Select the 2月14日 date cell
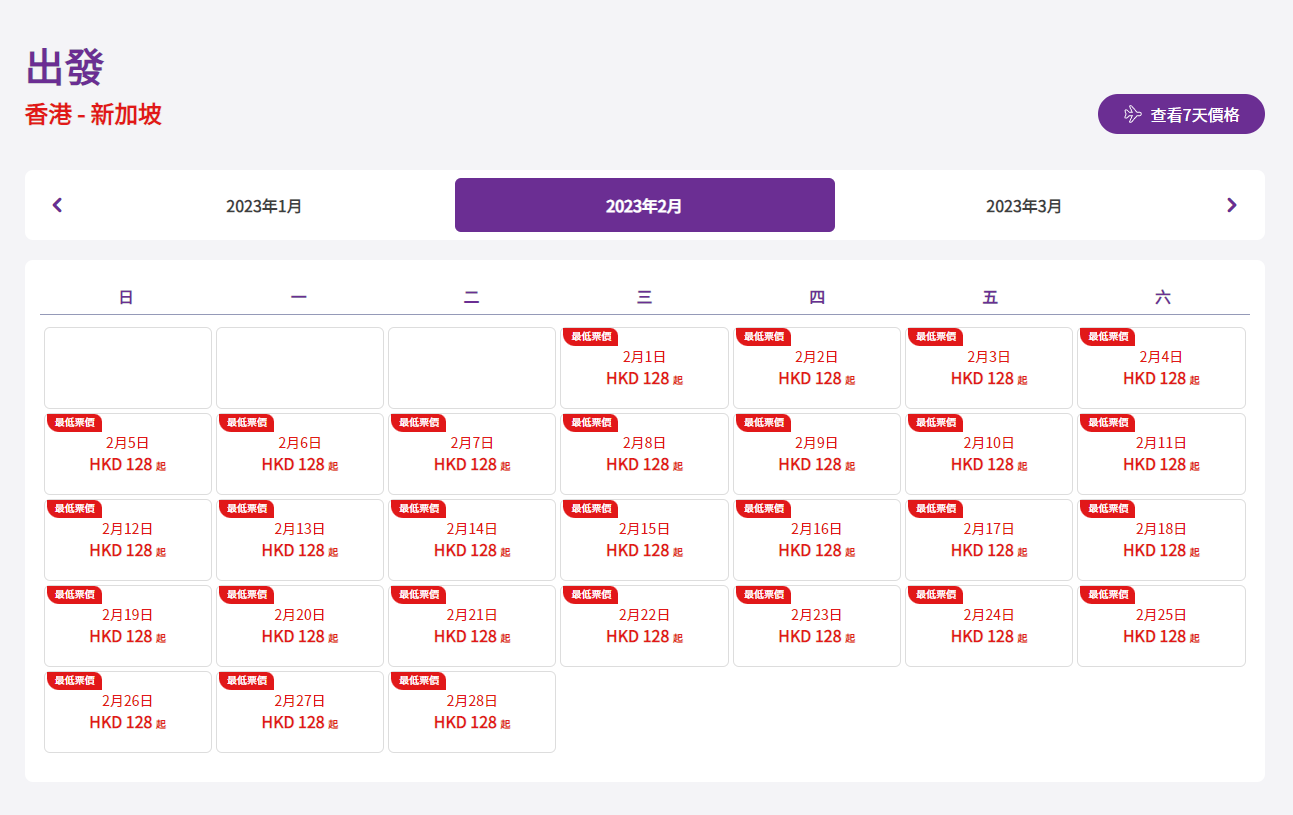 472,540
